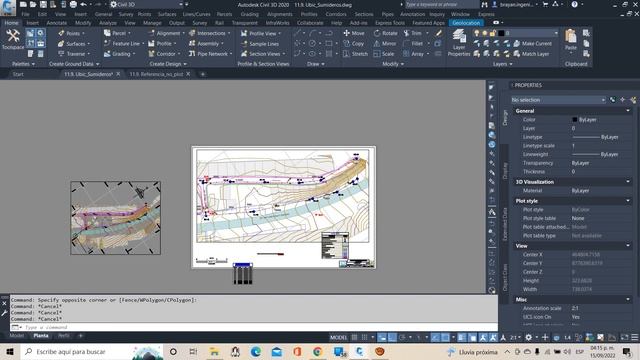Click the Match Layer button

531,53
